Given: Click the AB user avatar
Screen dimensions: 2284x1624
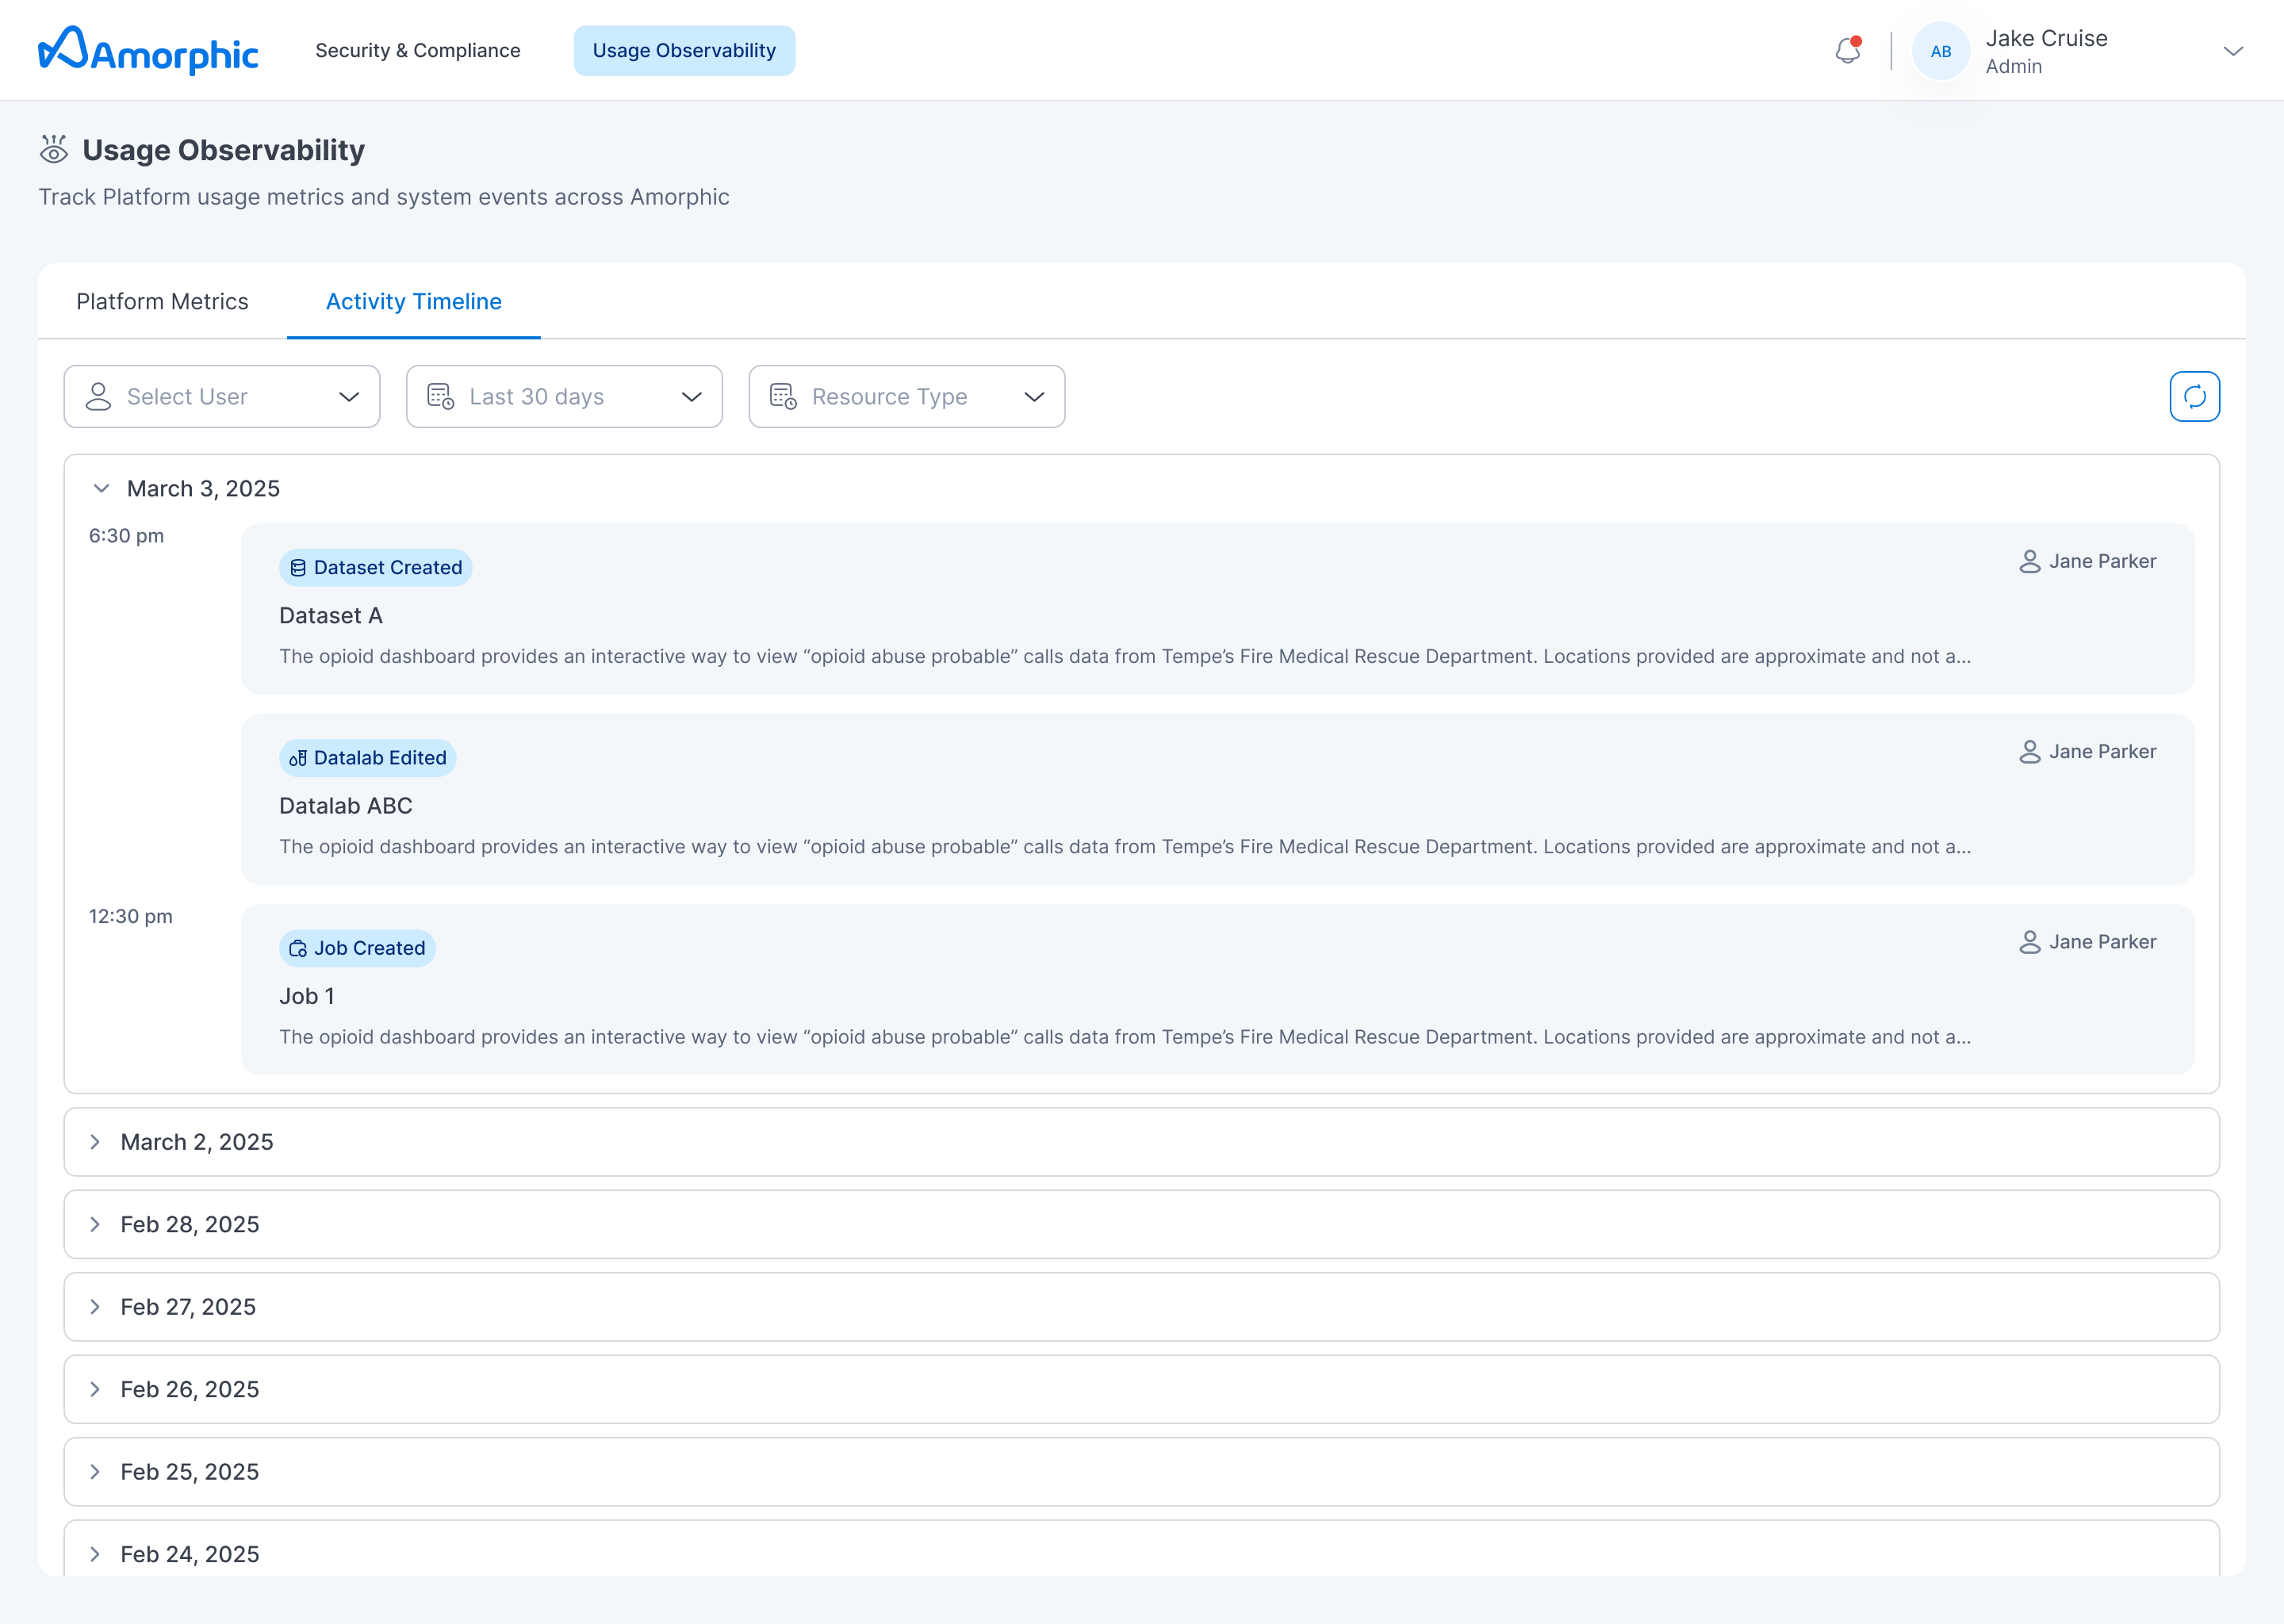Looking at the screenshot, I should 1941,51.
